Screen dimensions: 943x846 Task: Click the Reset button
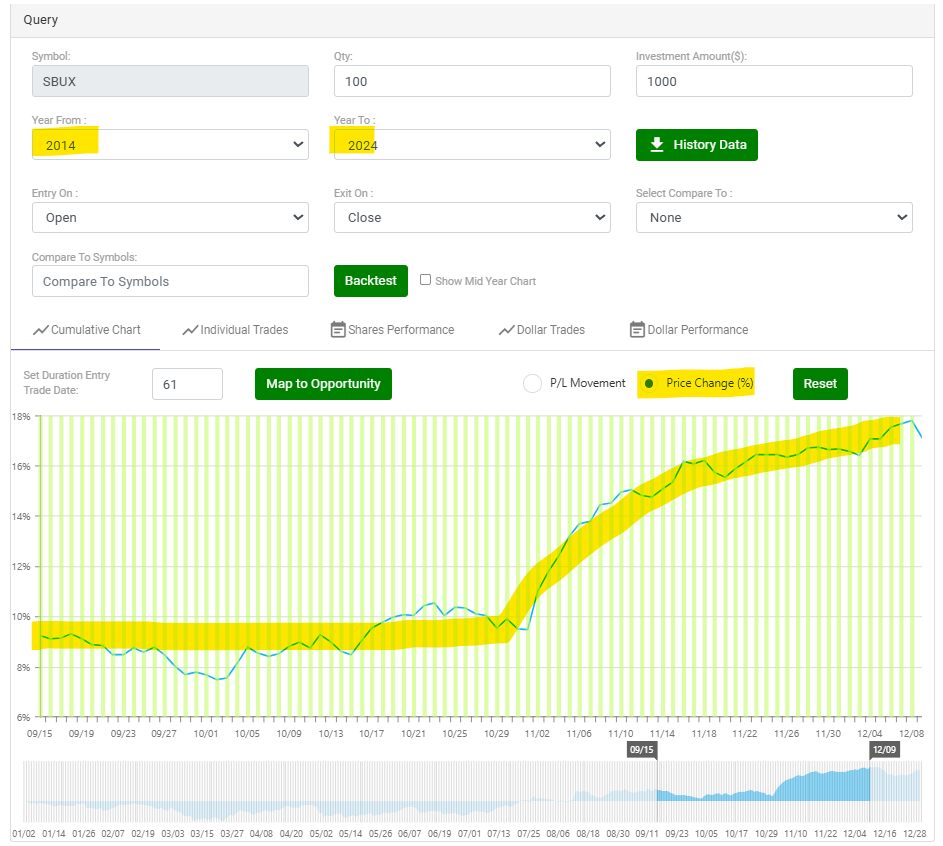tap(820, 384)
